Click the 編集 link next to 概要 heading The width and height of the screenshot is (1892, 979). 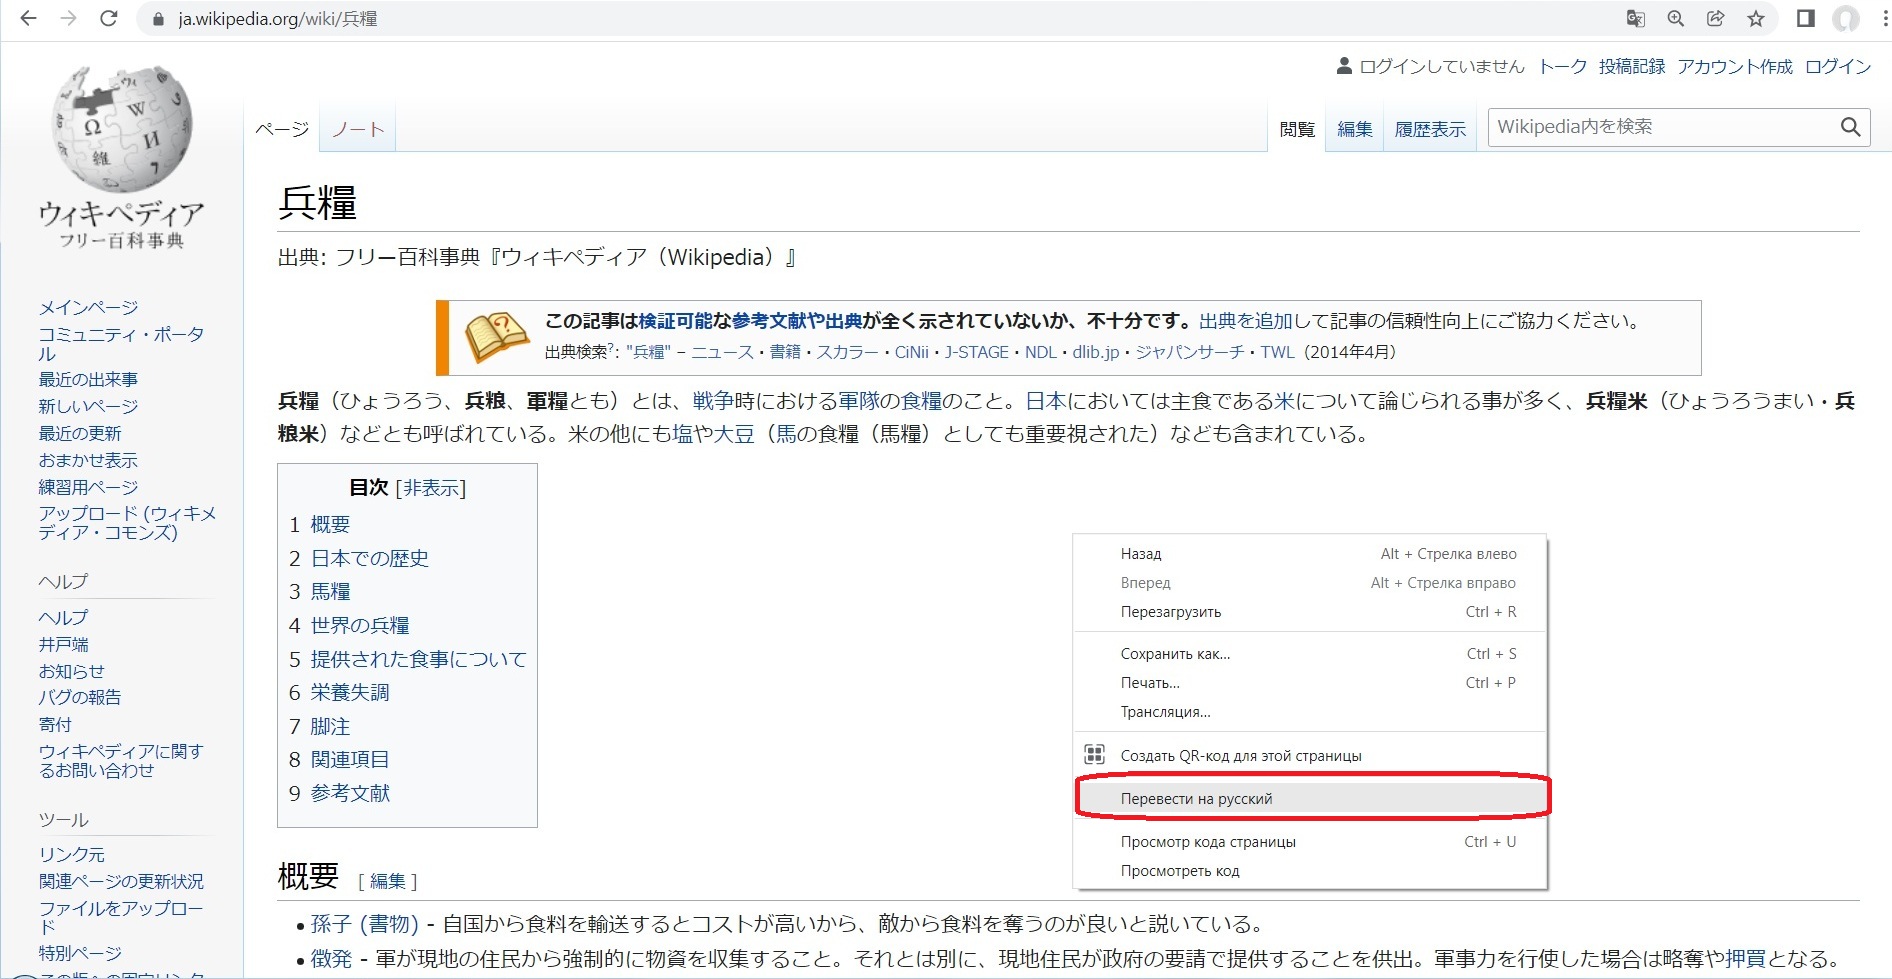click(x=388, y=881)
